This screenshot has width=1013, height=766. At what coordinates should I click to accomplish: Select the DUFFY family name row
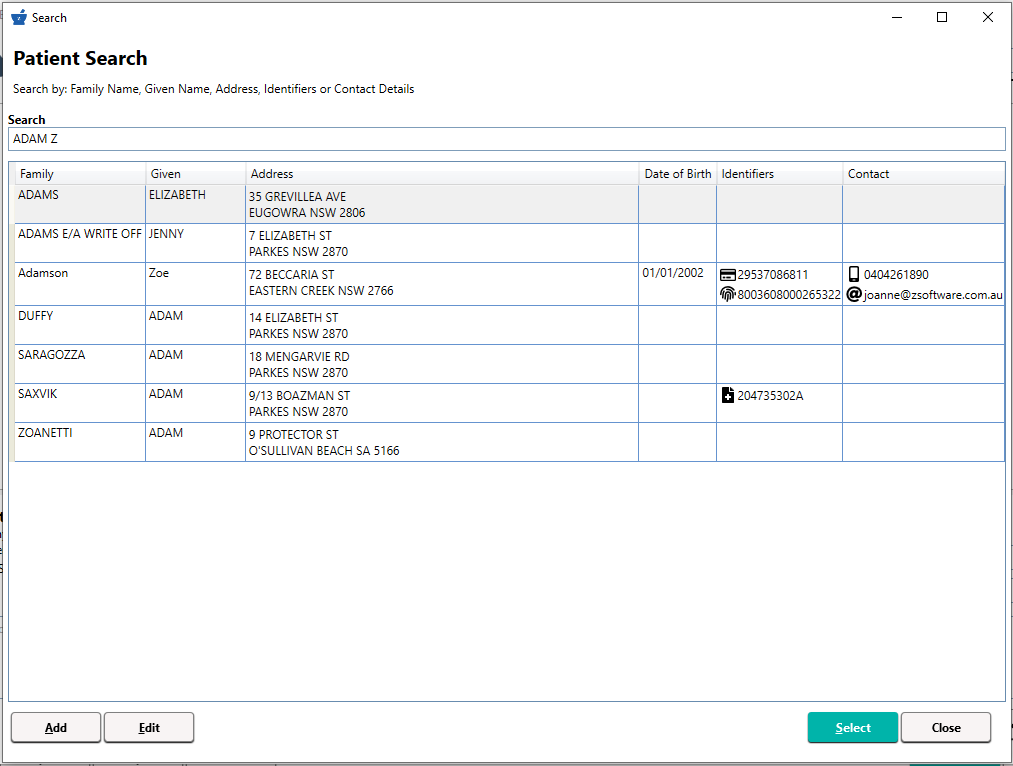pyautogui.click(x=509, y=325)
